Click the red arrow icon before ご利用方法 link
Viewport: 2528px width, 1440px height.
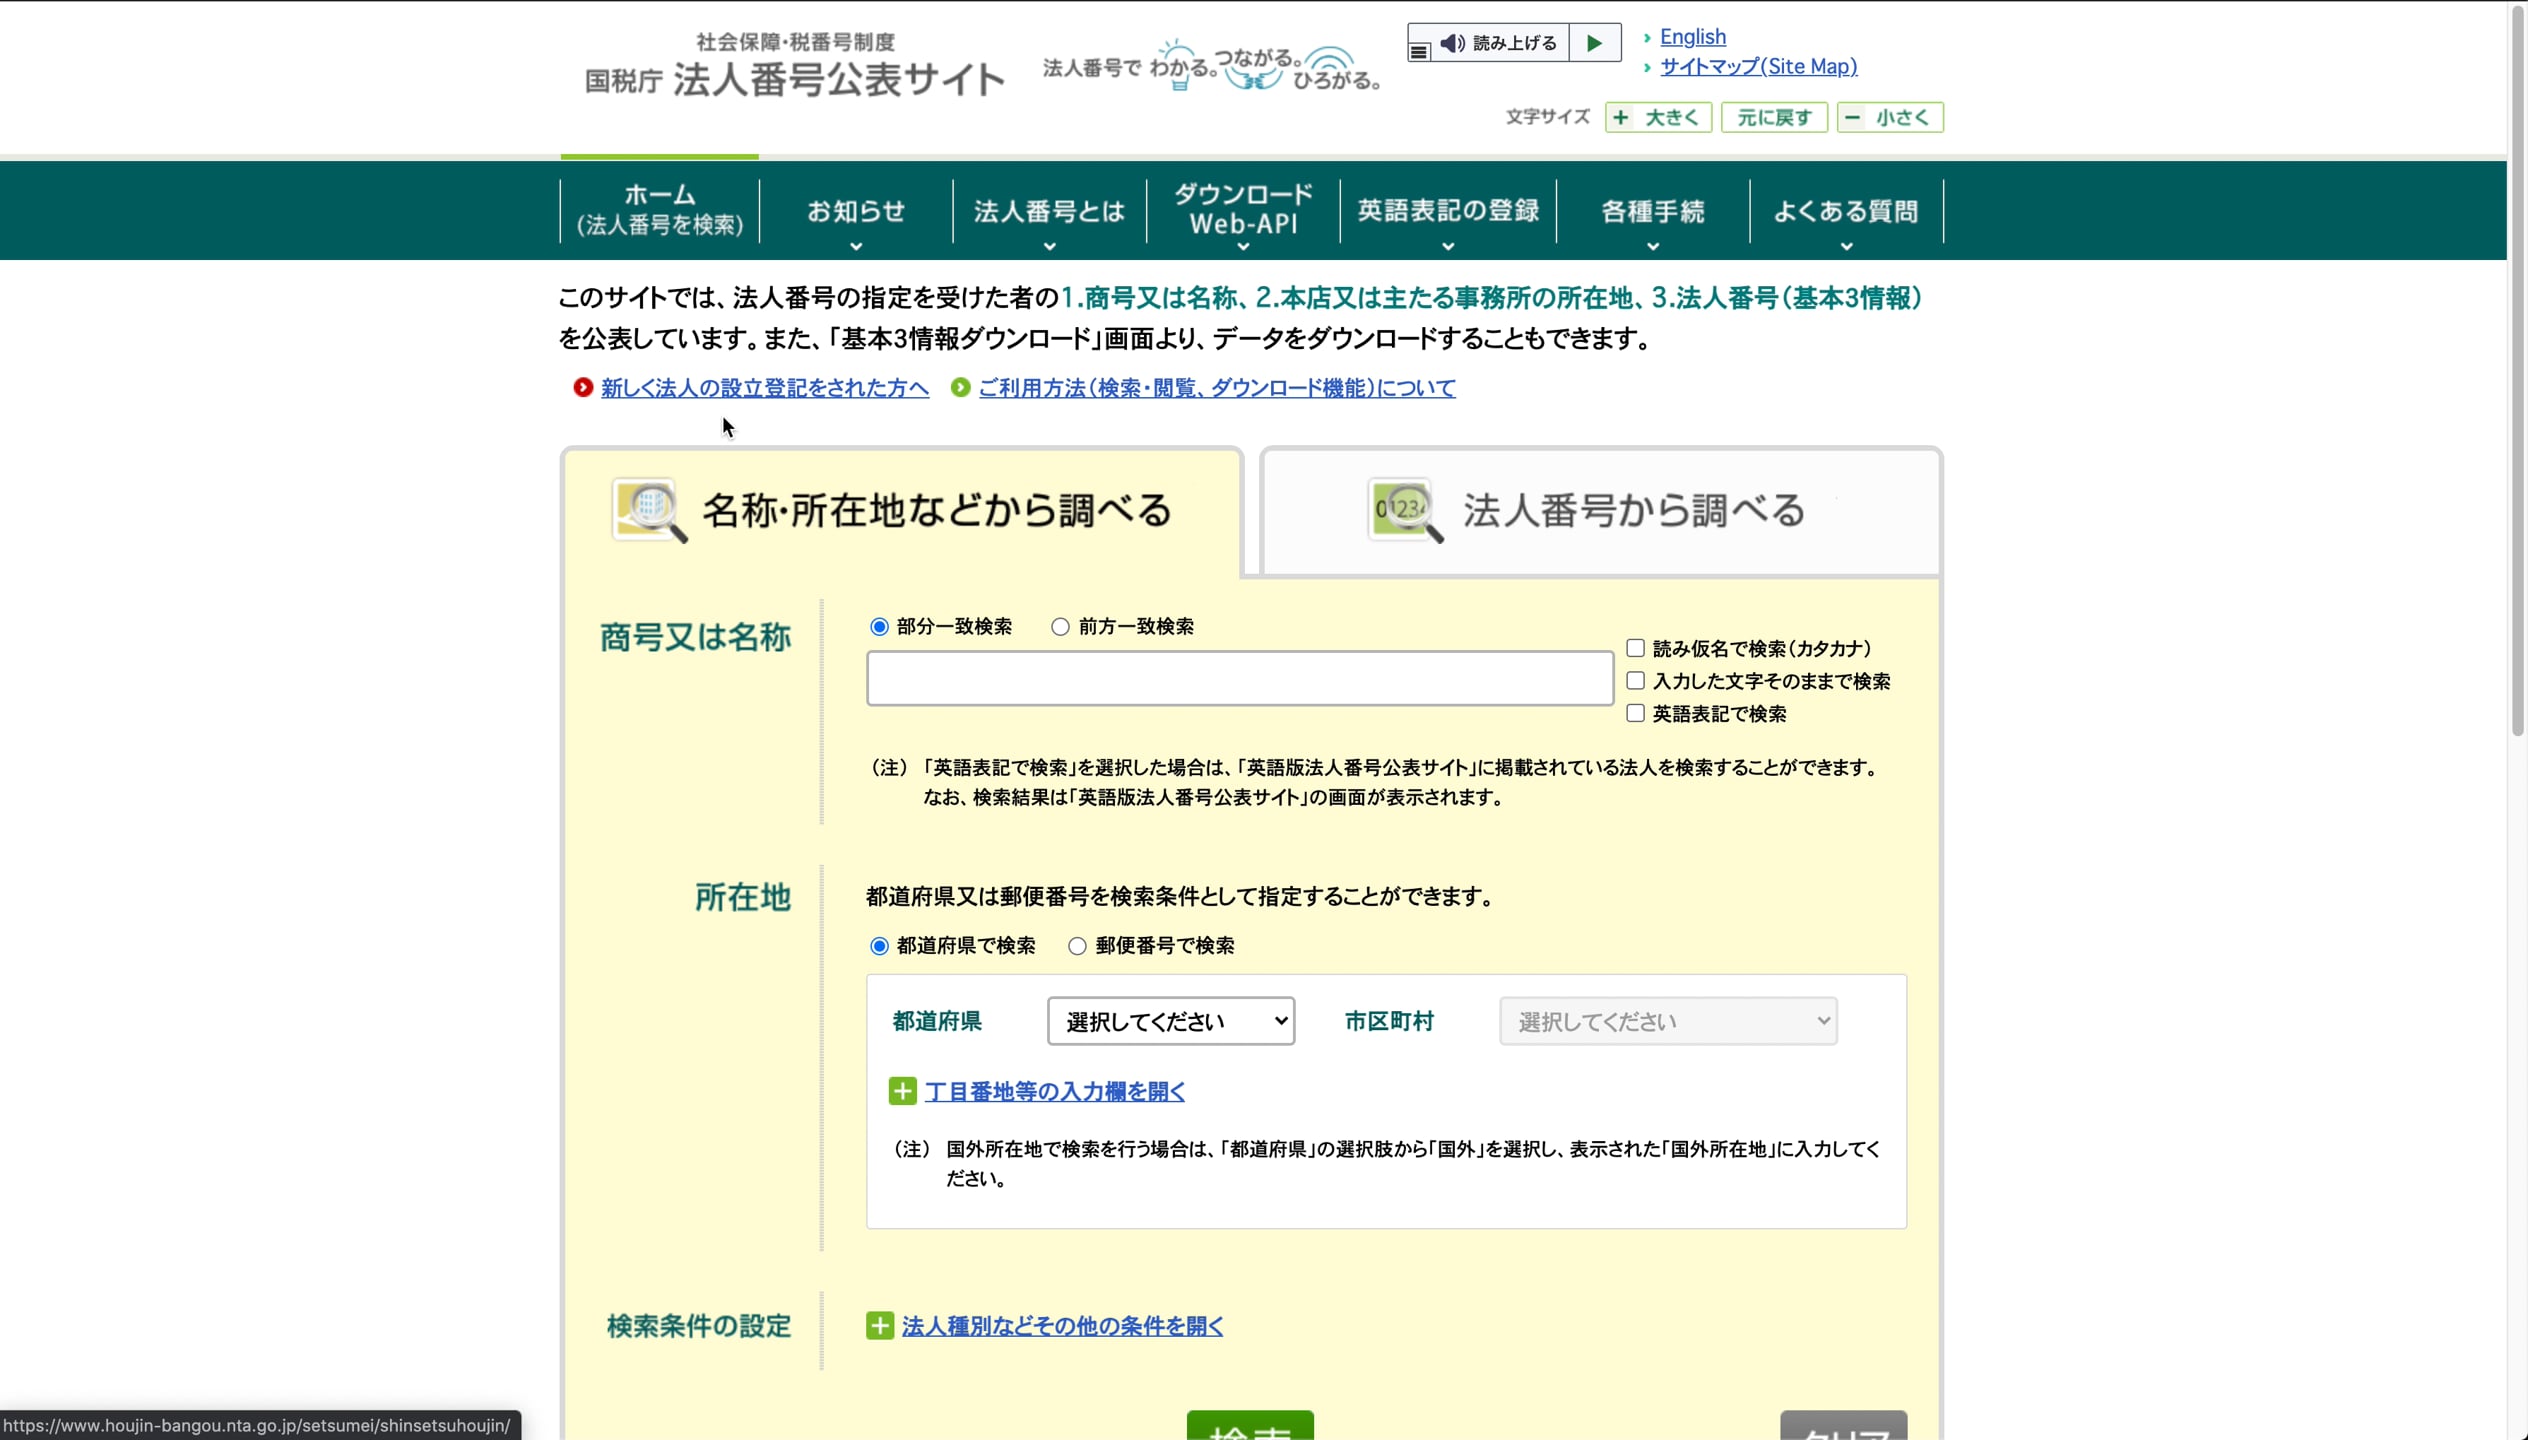coord(959,388)
